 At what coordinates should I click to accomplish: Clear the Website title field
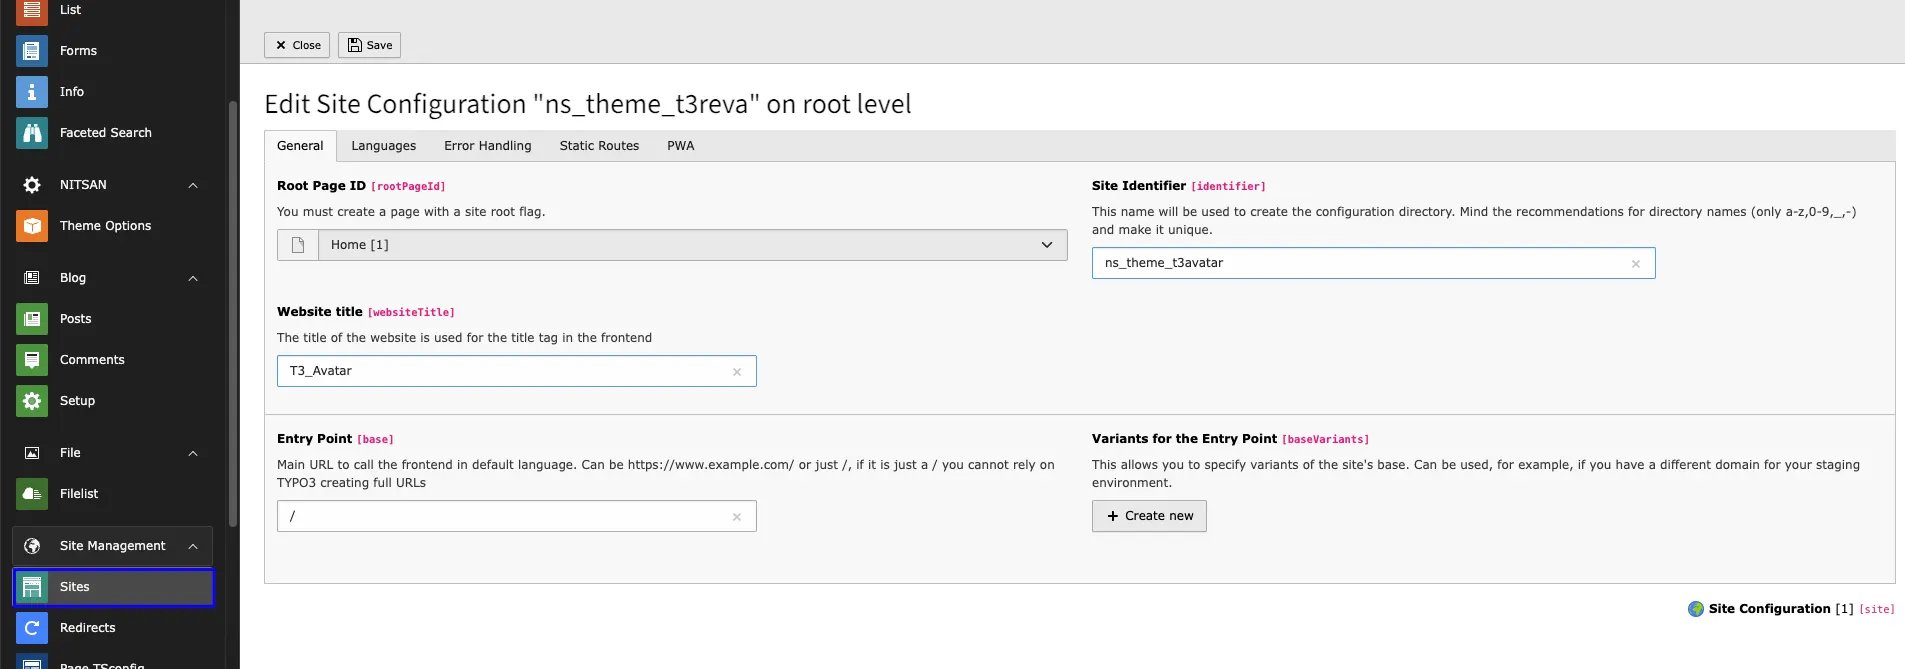737,372
